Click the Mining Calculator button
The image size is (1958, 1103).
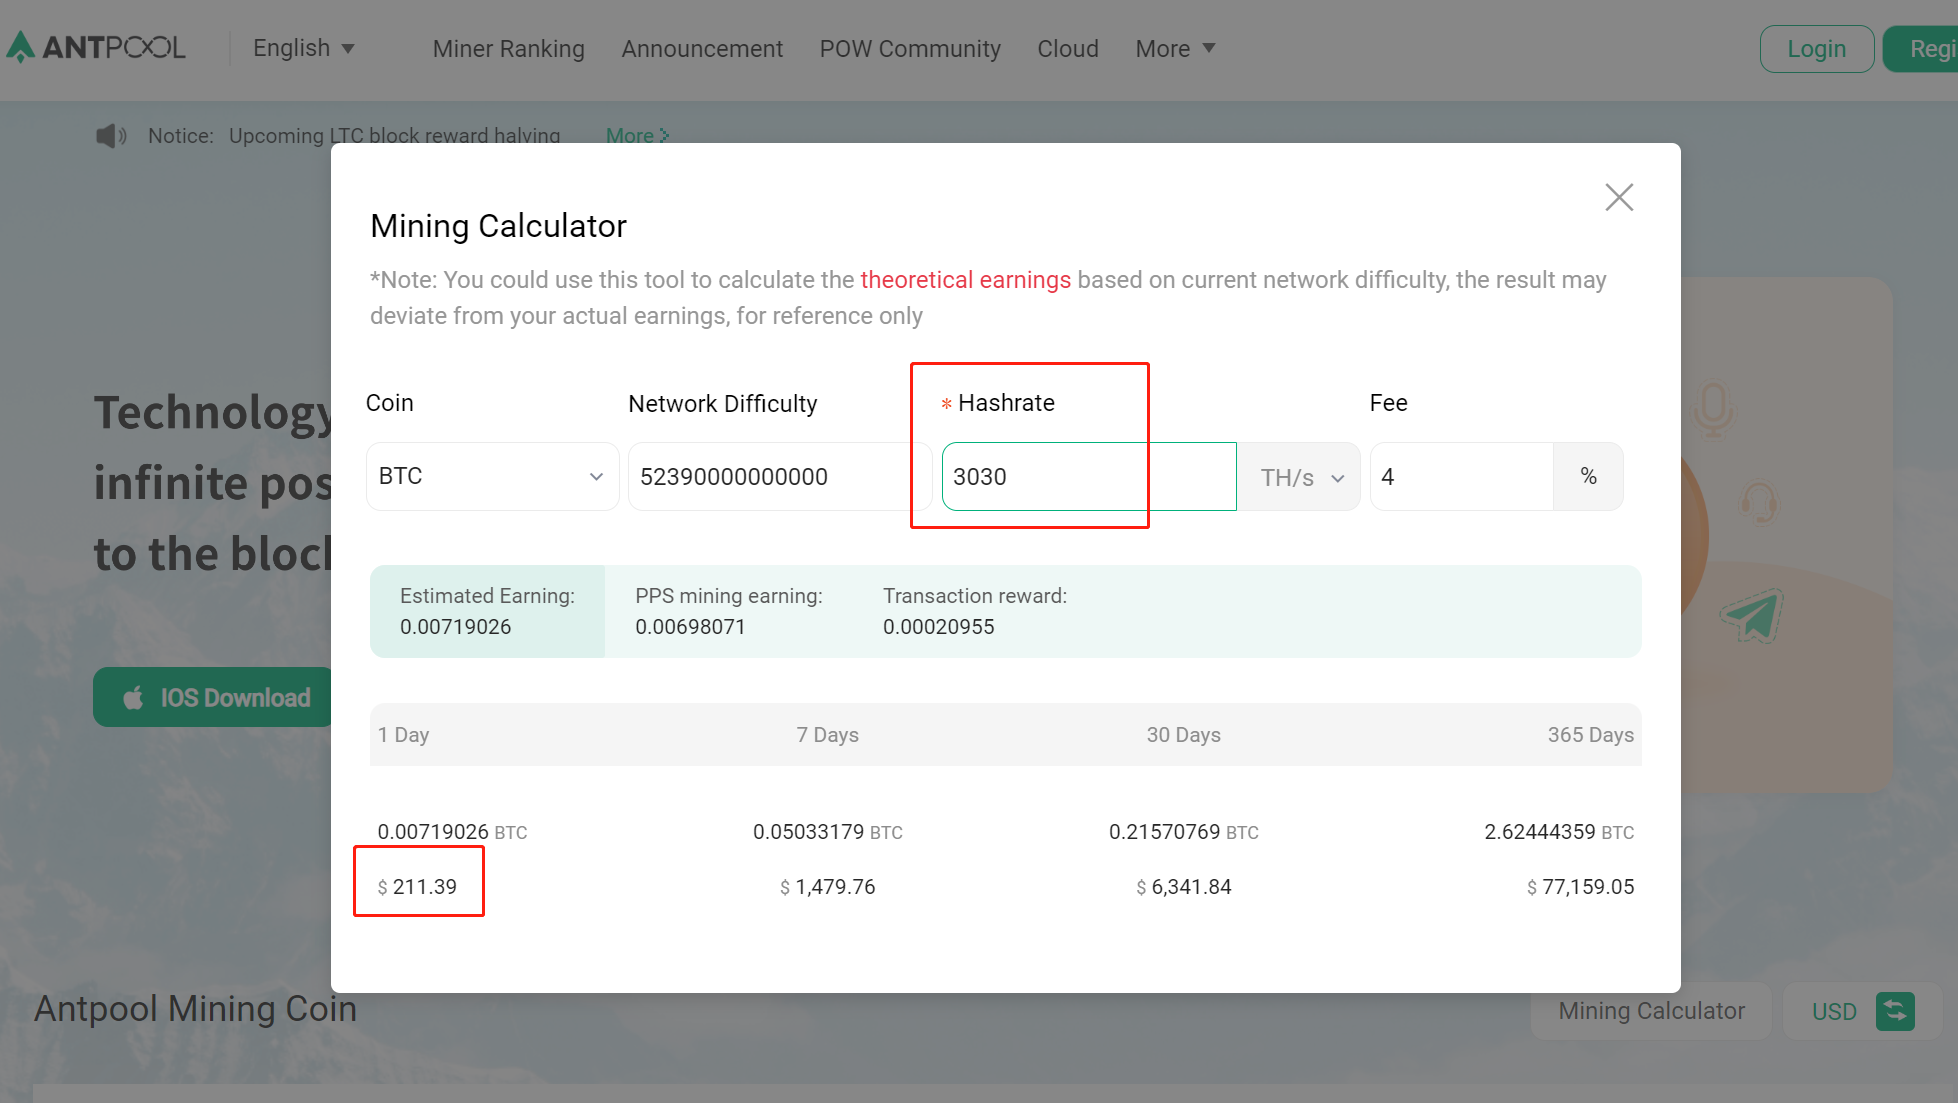click(x=1650, y=1011)
